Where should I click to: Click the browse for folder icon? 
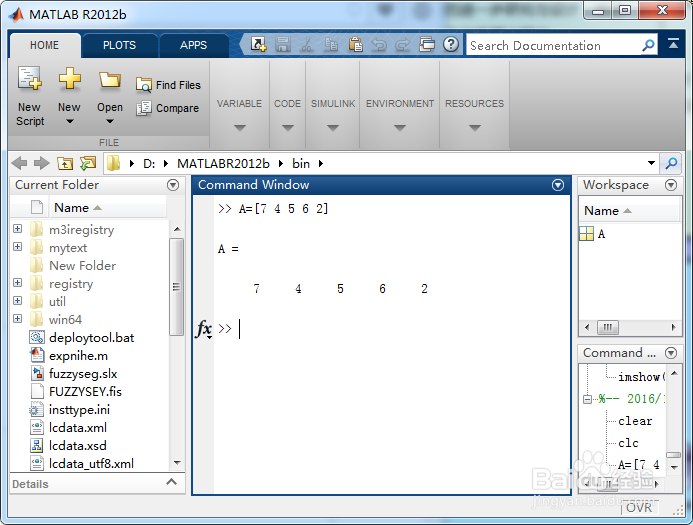pos(88,163)
